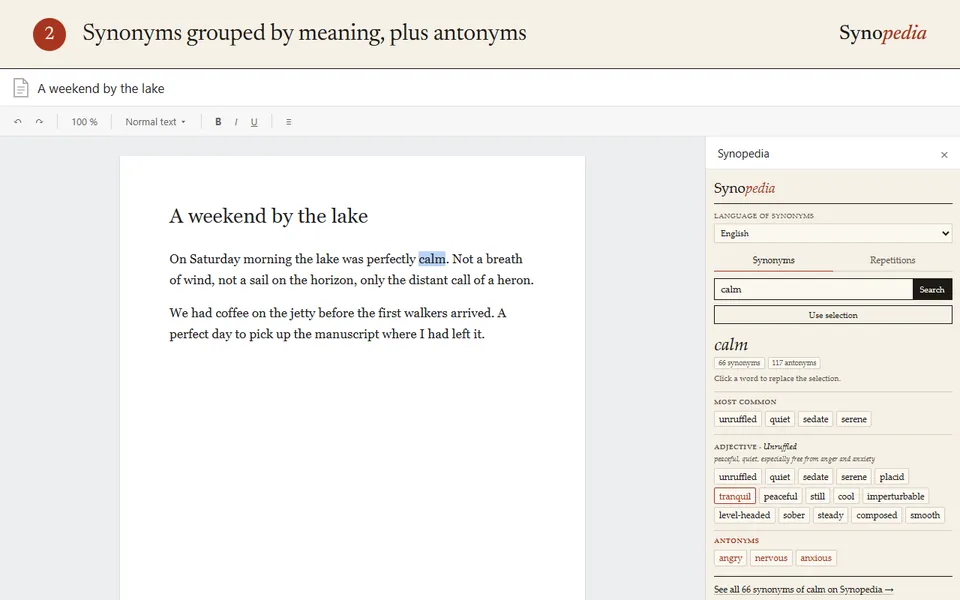Click the Use selection button
The image size is (960, 600).
(x=833, y=315)
